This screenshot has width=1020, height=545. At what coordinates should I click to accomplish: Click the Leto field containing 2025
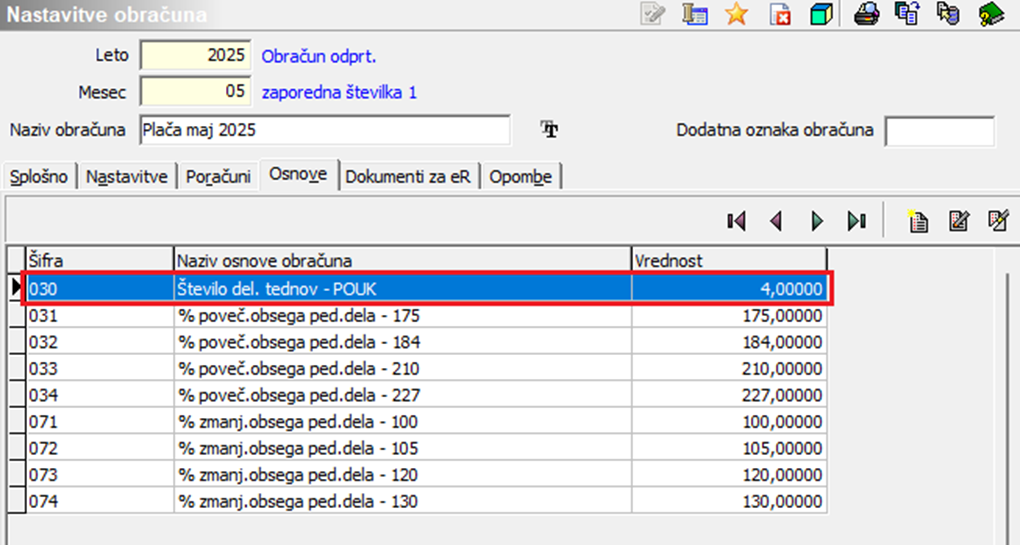tap(195, 55)
